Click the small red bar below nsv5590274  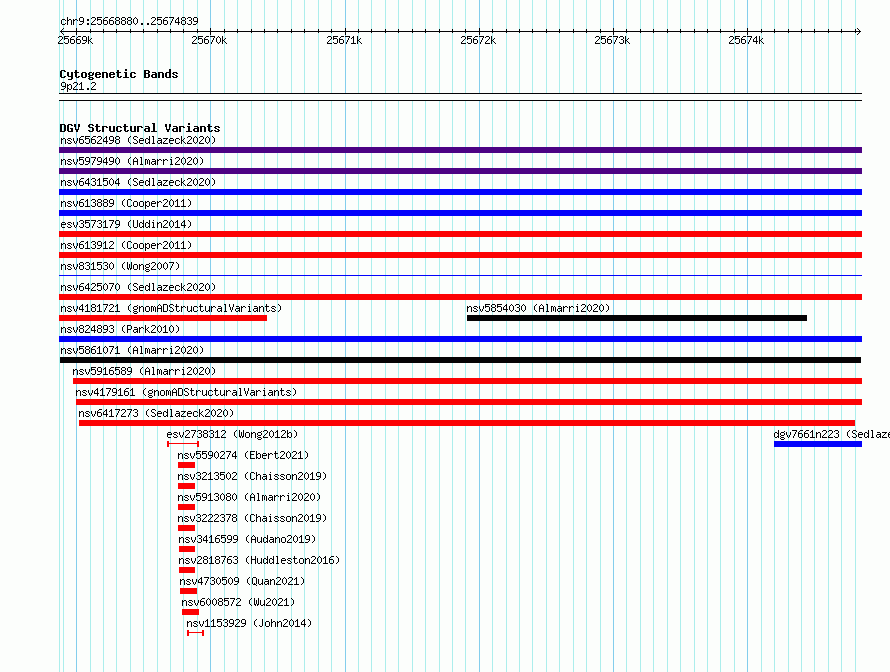click(x=186, y=465)
